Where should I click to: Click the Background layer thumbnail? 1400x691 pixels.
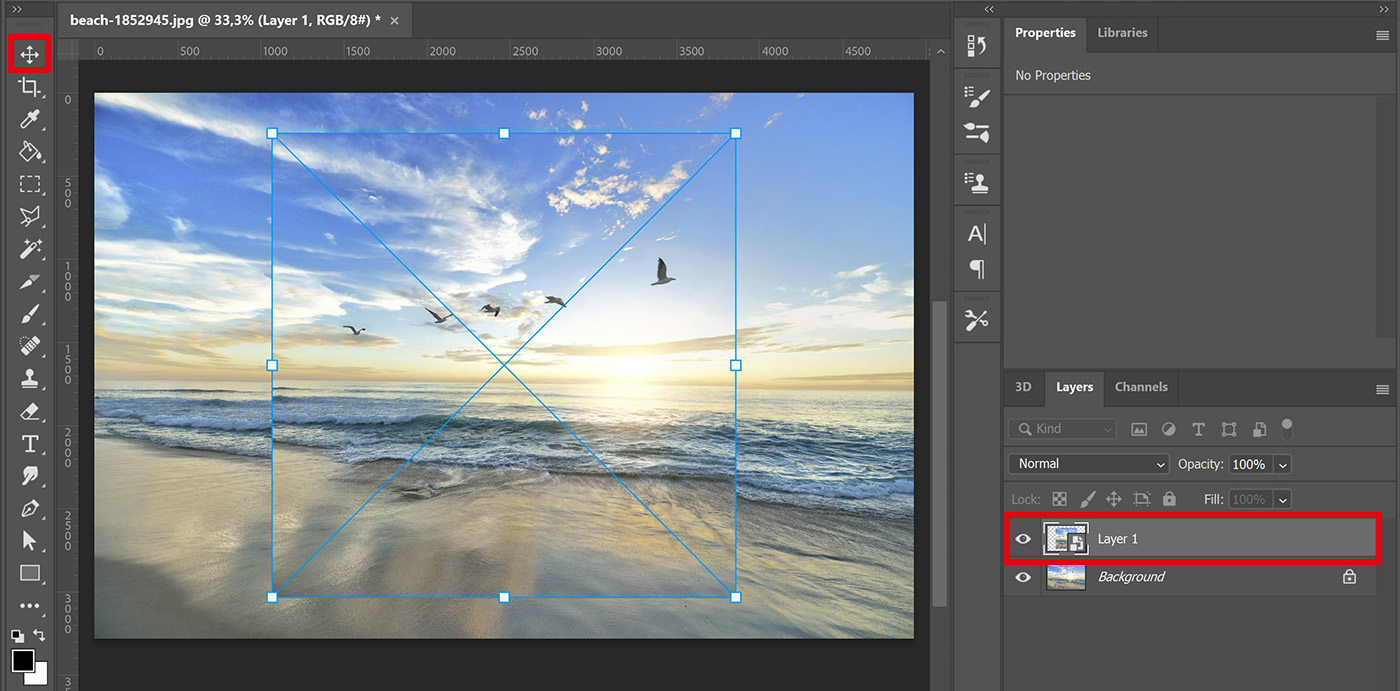pyautogui.click(x=1066, y=576)
